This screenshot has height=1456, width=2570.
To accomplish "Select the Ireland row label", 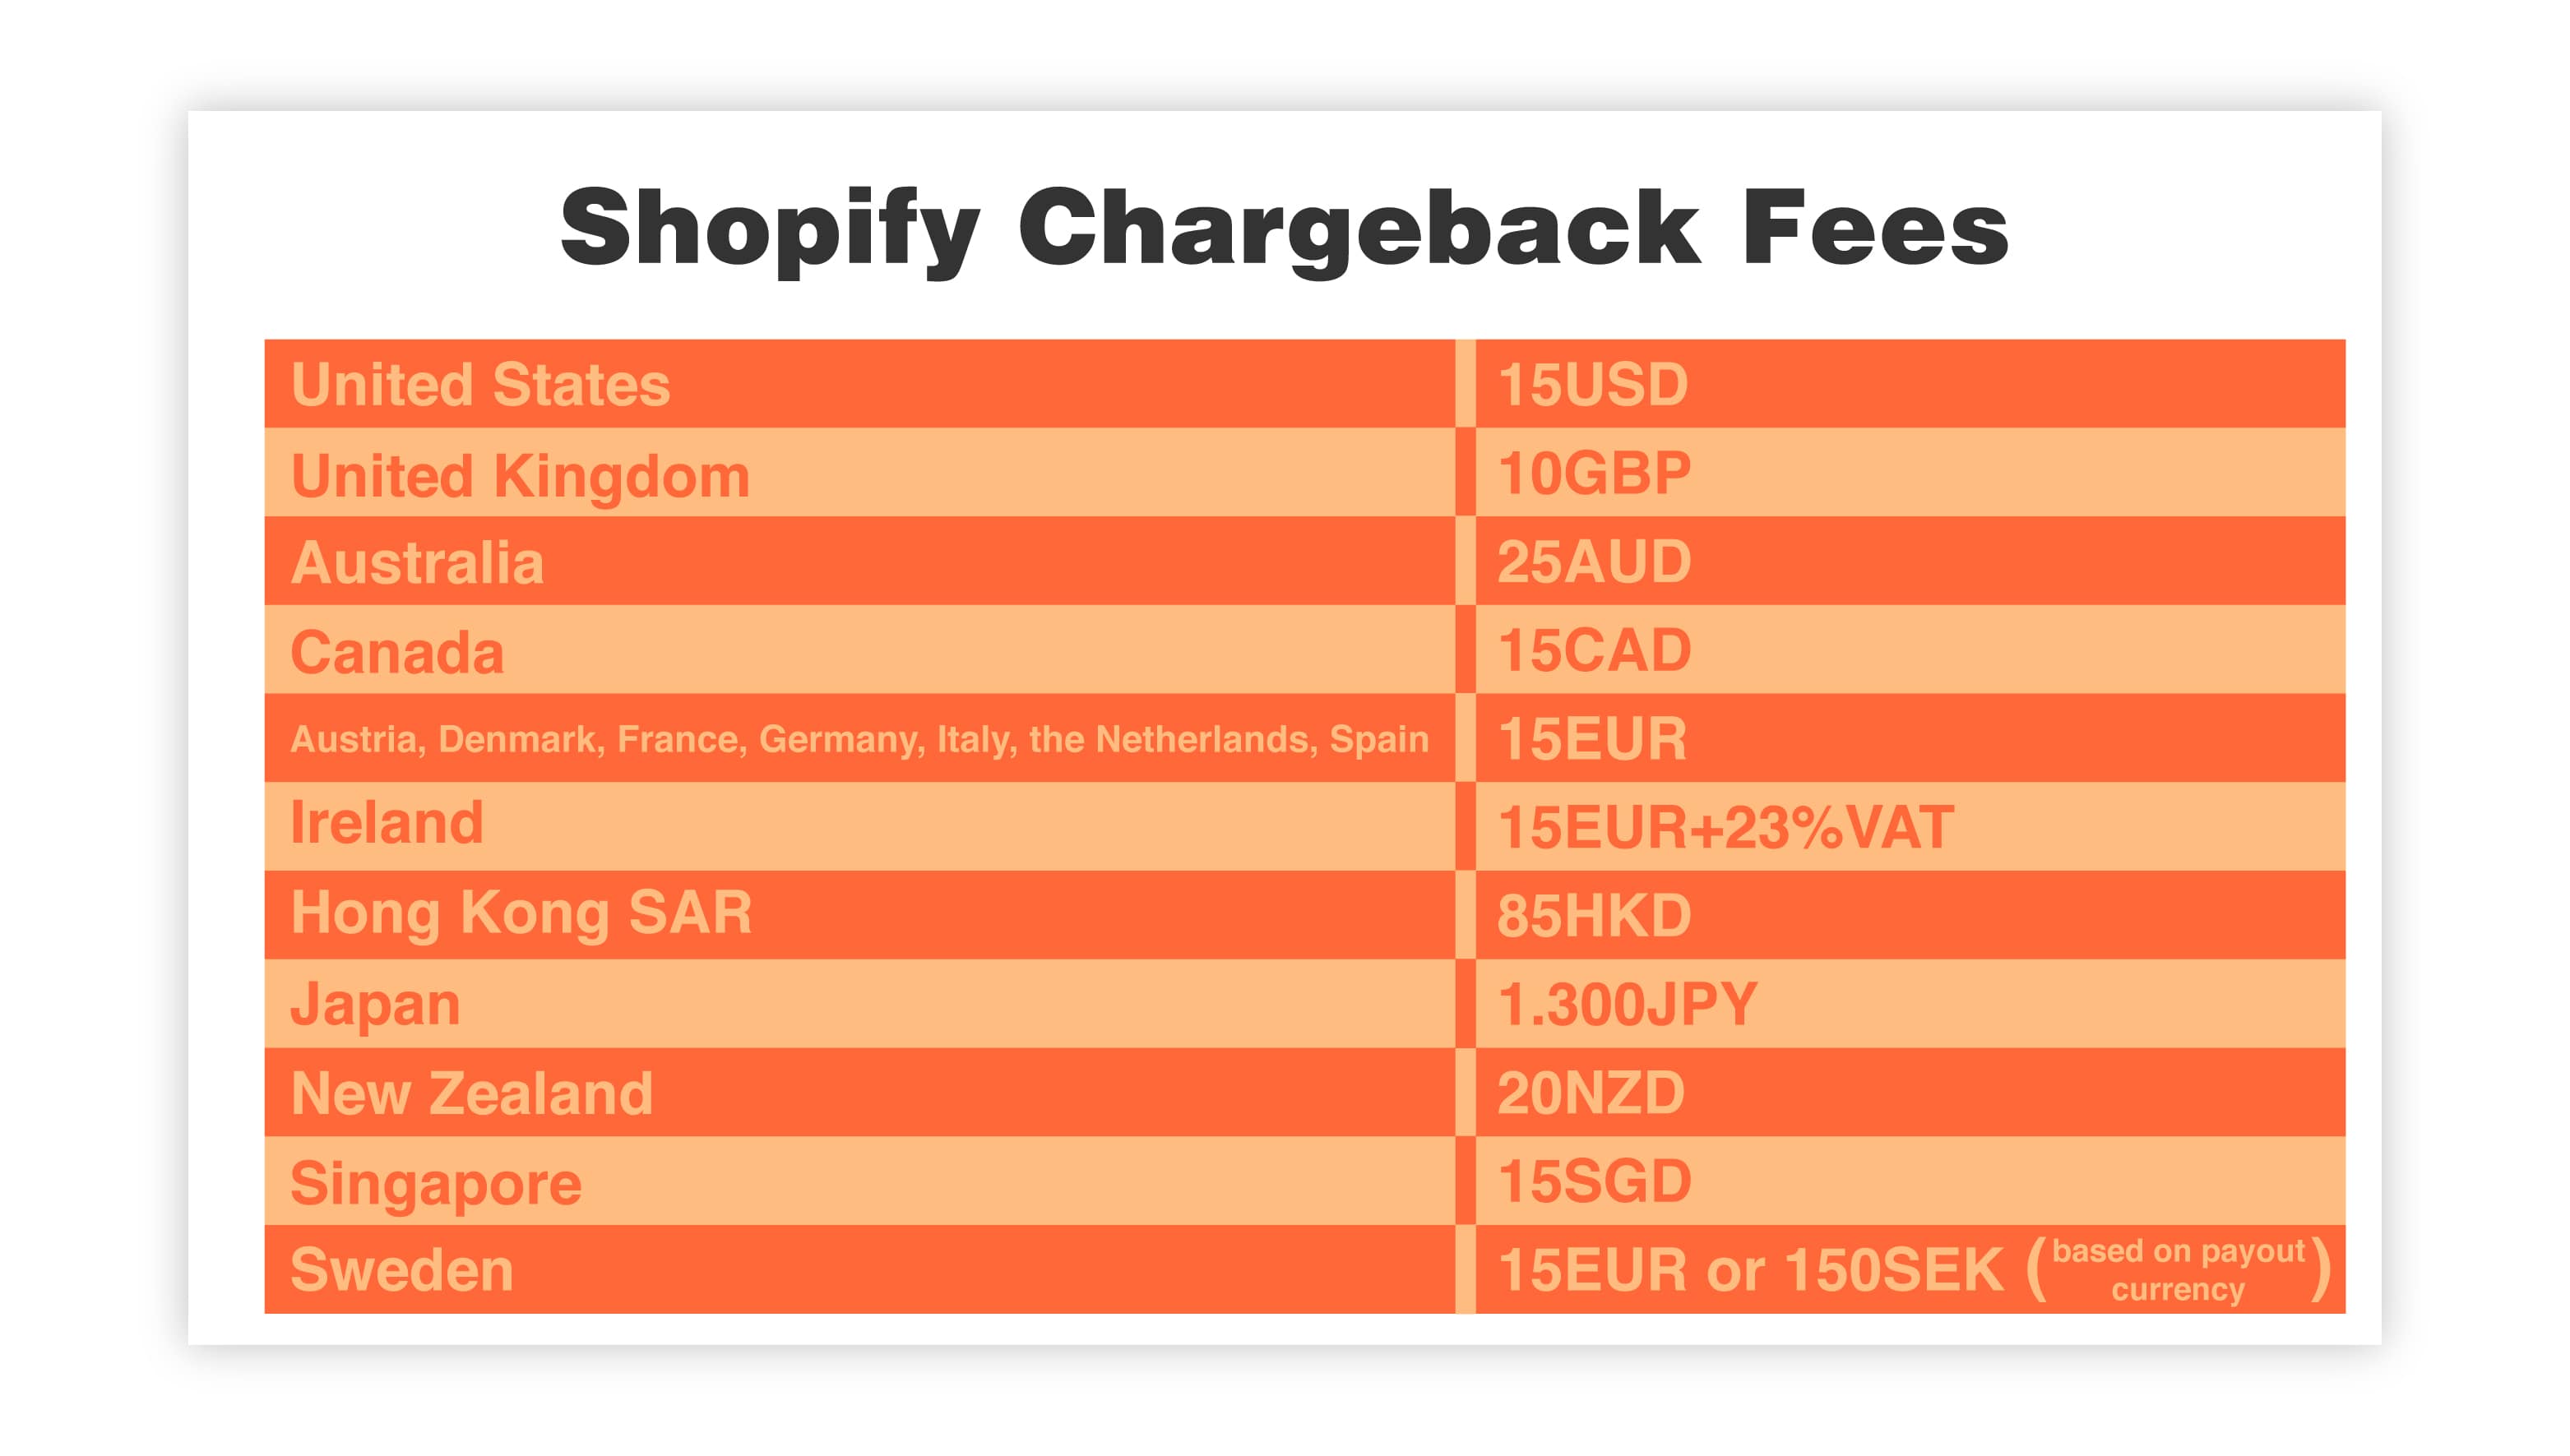I will (386, 822).
